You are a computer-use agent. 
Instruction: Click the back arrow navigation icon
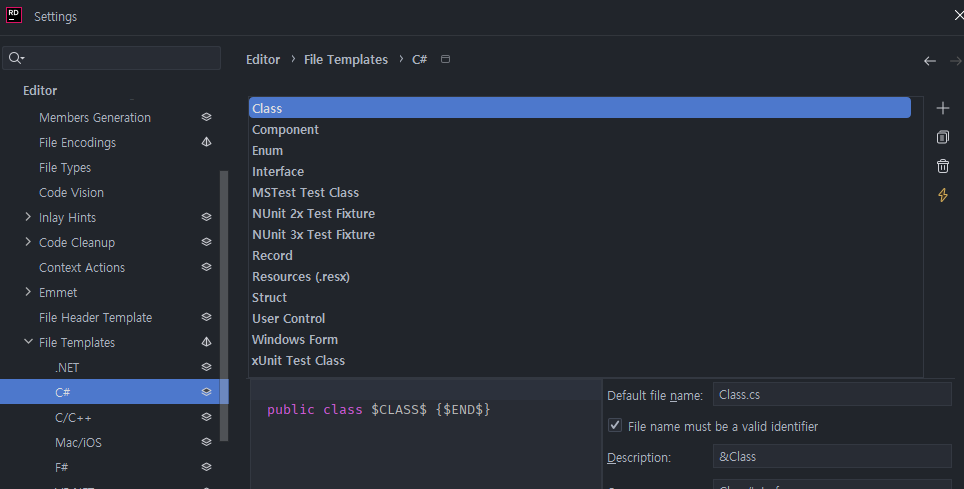(x=930, y=61)
